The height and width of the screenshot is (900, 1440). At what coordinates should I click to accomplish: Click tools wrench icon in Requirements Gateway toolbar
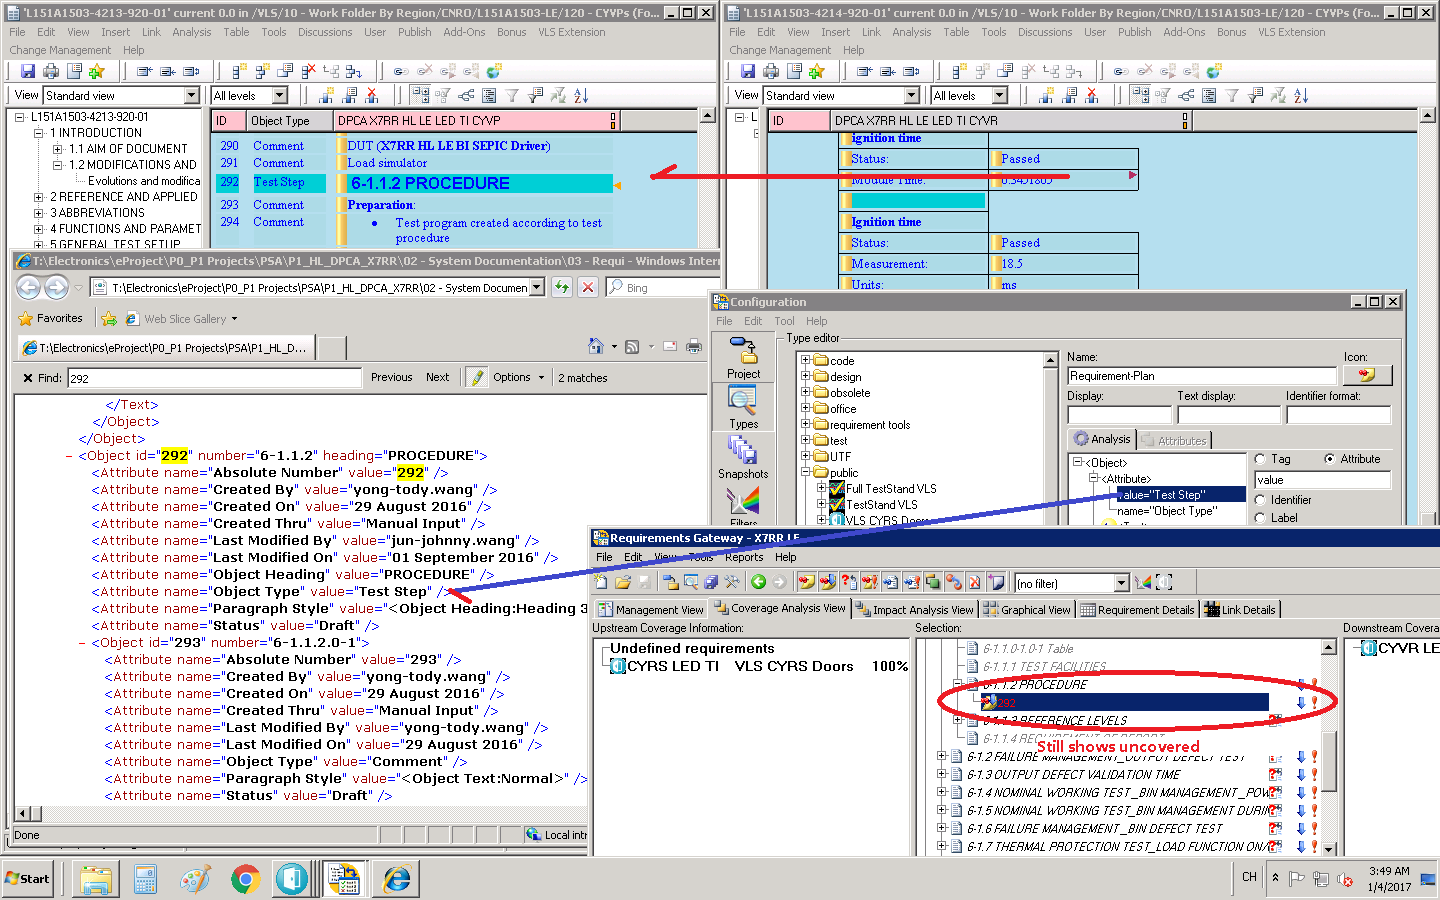pyautogui.click(x=732, y=582)
